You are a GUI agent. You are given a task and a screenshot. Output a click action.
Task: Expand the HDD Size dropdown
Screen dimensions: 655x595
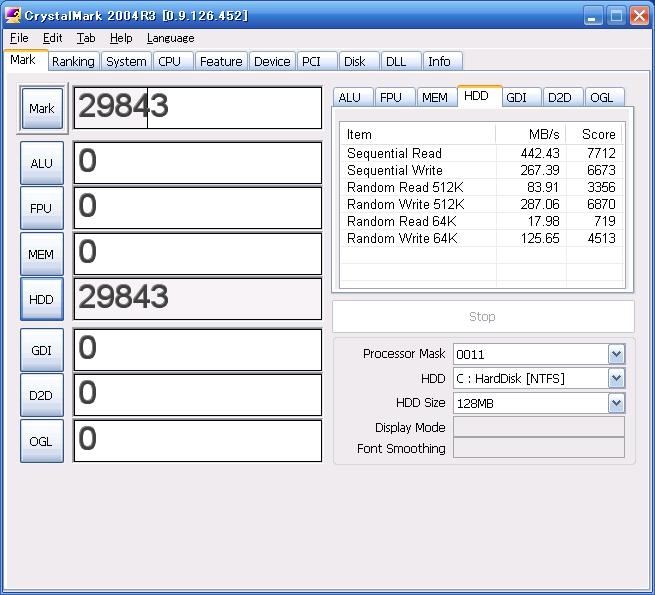coord(616,403)
